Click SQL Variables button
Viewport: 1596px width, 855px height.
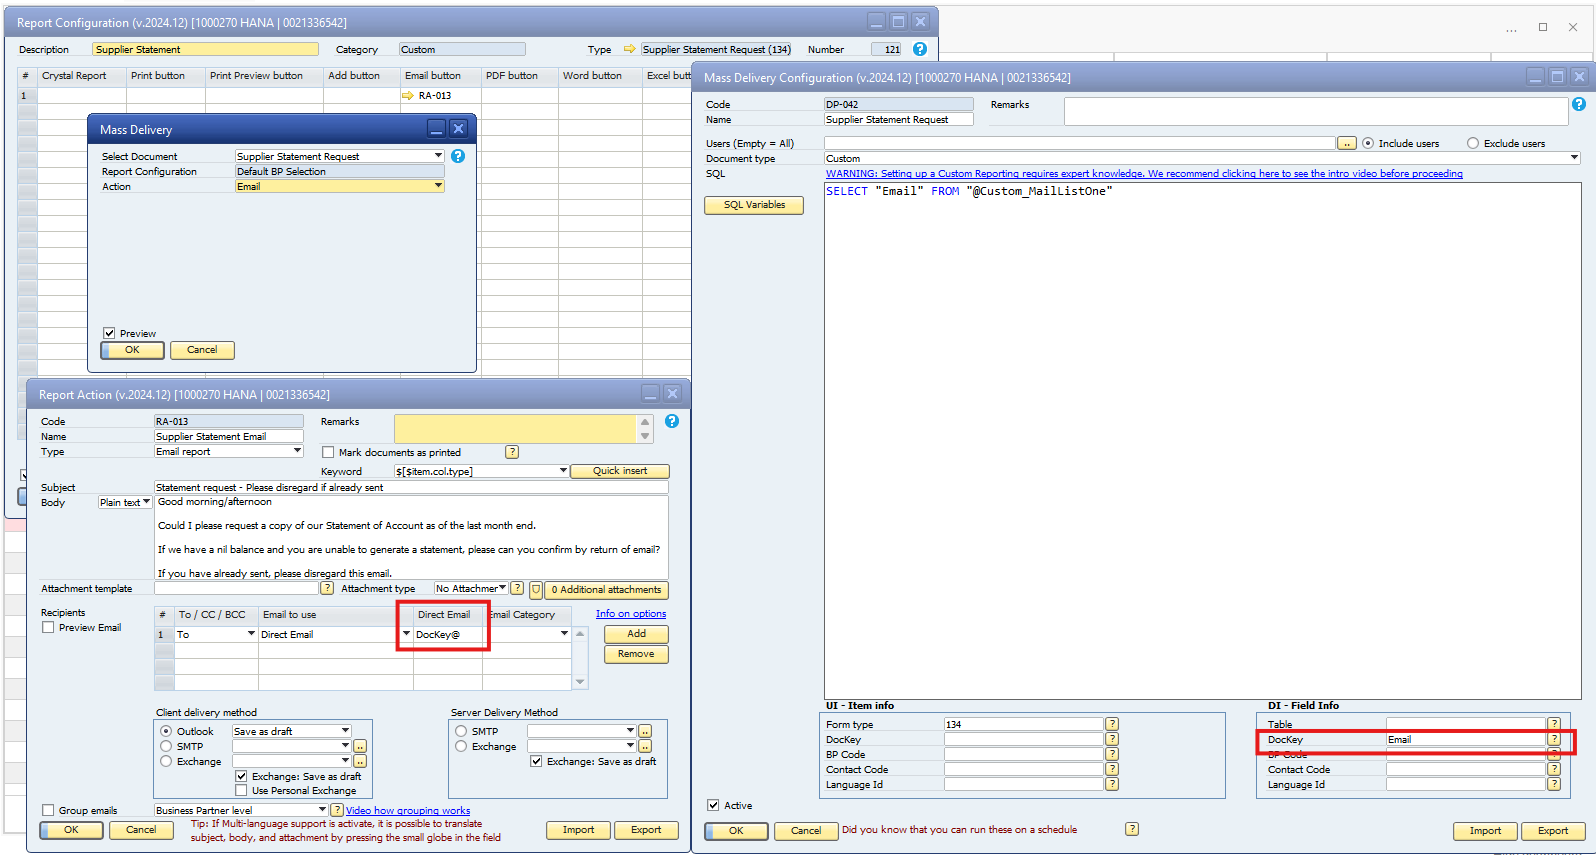[754, 205]
